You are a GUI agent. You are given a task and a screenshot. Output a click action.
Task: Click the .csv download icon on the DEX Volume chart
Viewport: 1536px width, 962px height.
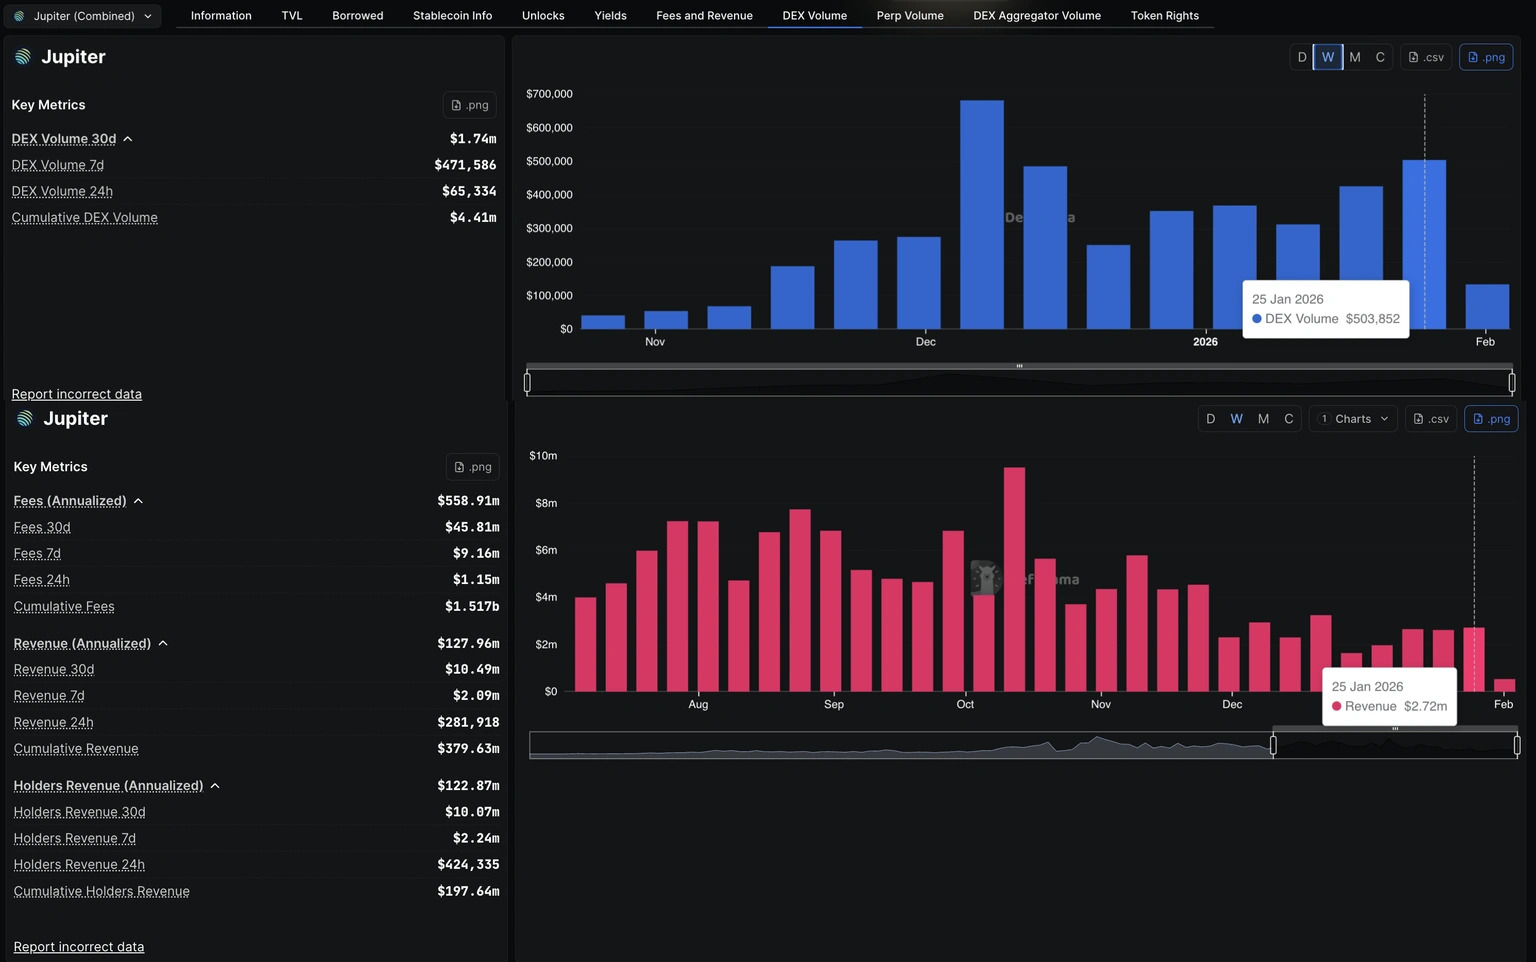click(1424, 57)
